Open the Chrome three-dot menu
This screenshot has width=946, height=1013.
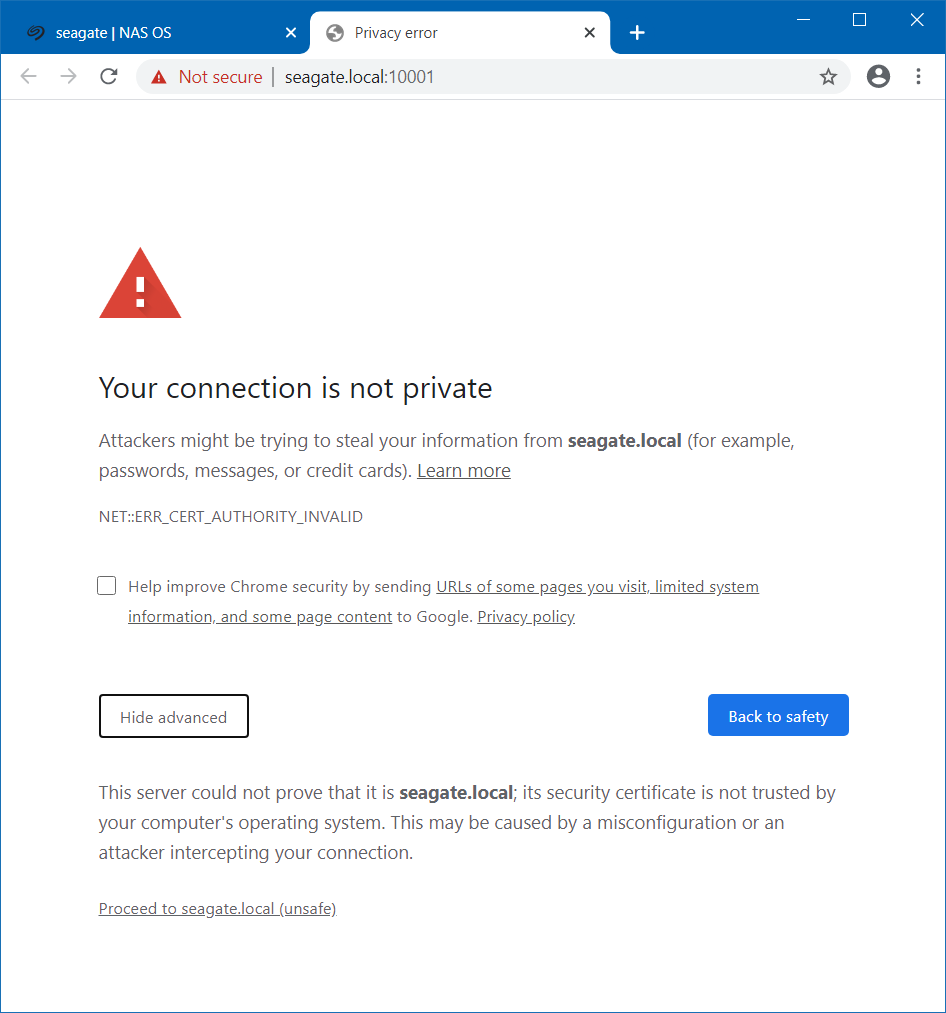pyautogui.click(x=918, y=76)
